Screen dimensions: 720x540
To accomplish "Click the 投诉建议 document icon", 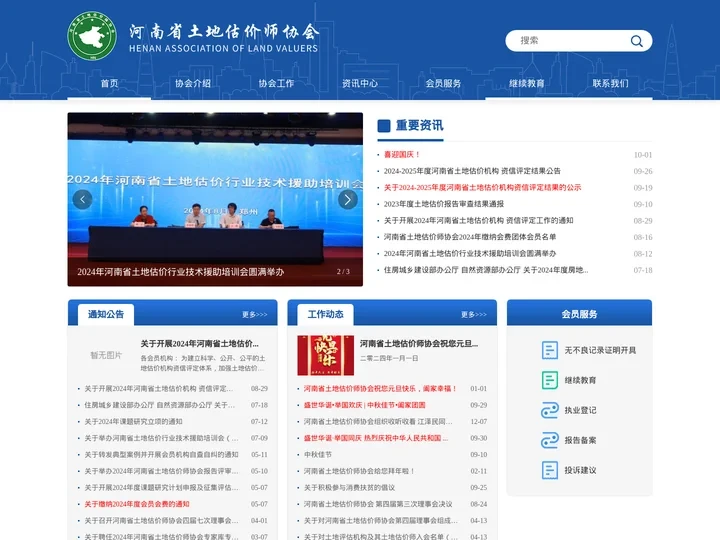I will (550, 470).
